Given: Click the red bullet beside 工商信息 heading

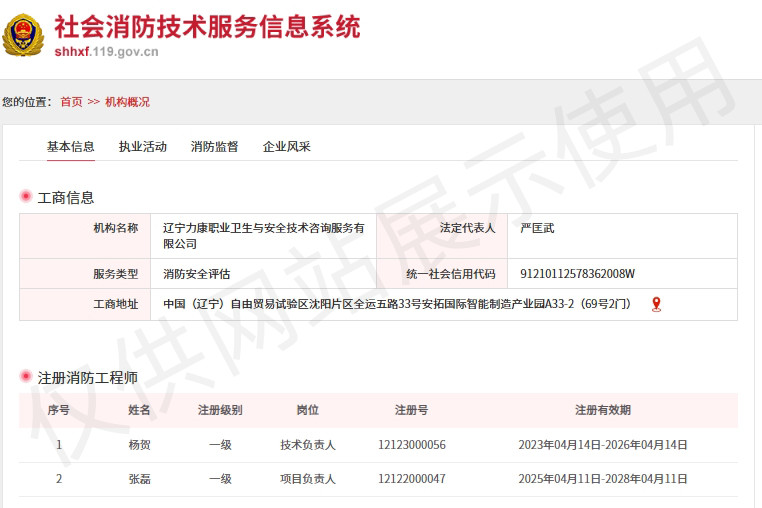Looking at the screenshot, I should pos(25,197).
